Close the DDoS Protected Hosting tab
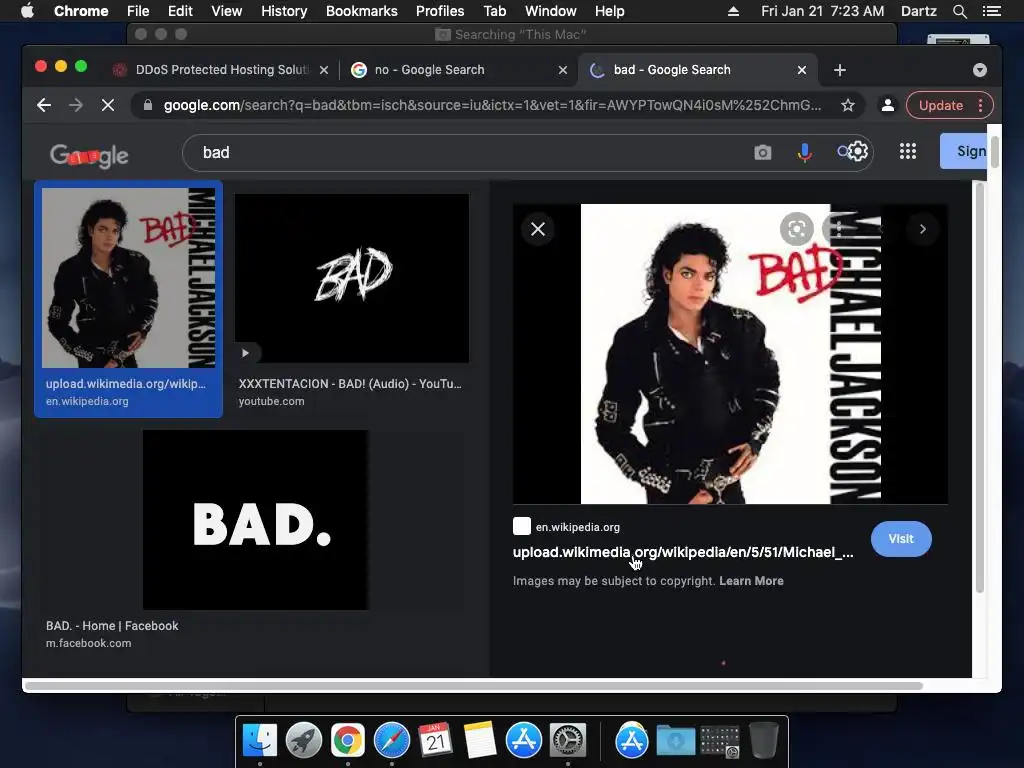This screenshot has width=1024, height=768. pyautogui.click(x=324, y=70)
